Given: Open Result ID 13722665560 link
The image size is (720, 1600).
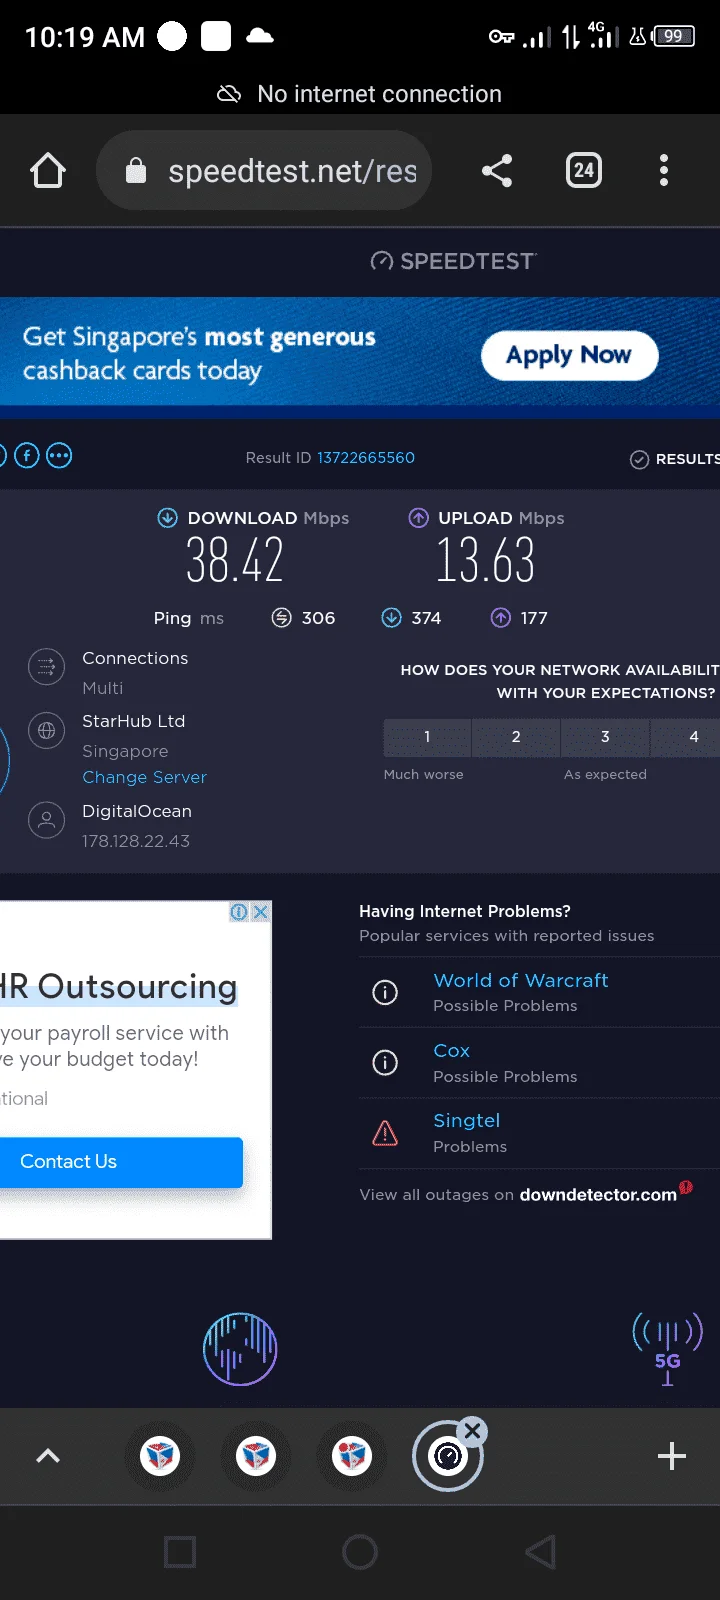Looking at the screenshot, I should coord(366,458).
